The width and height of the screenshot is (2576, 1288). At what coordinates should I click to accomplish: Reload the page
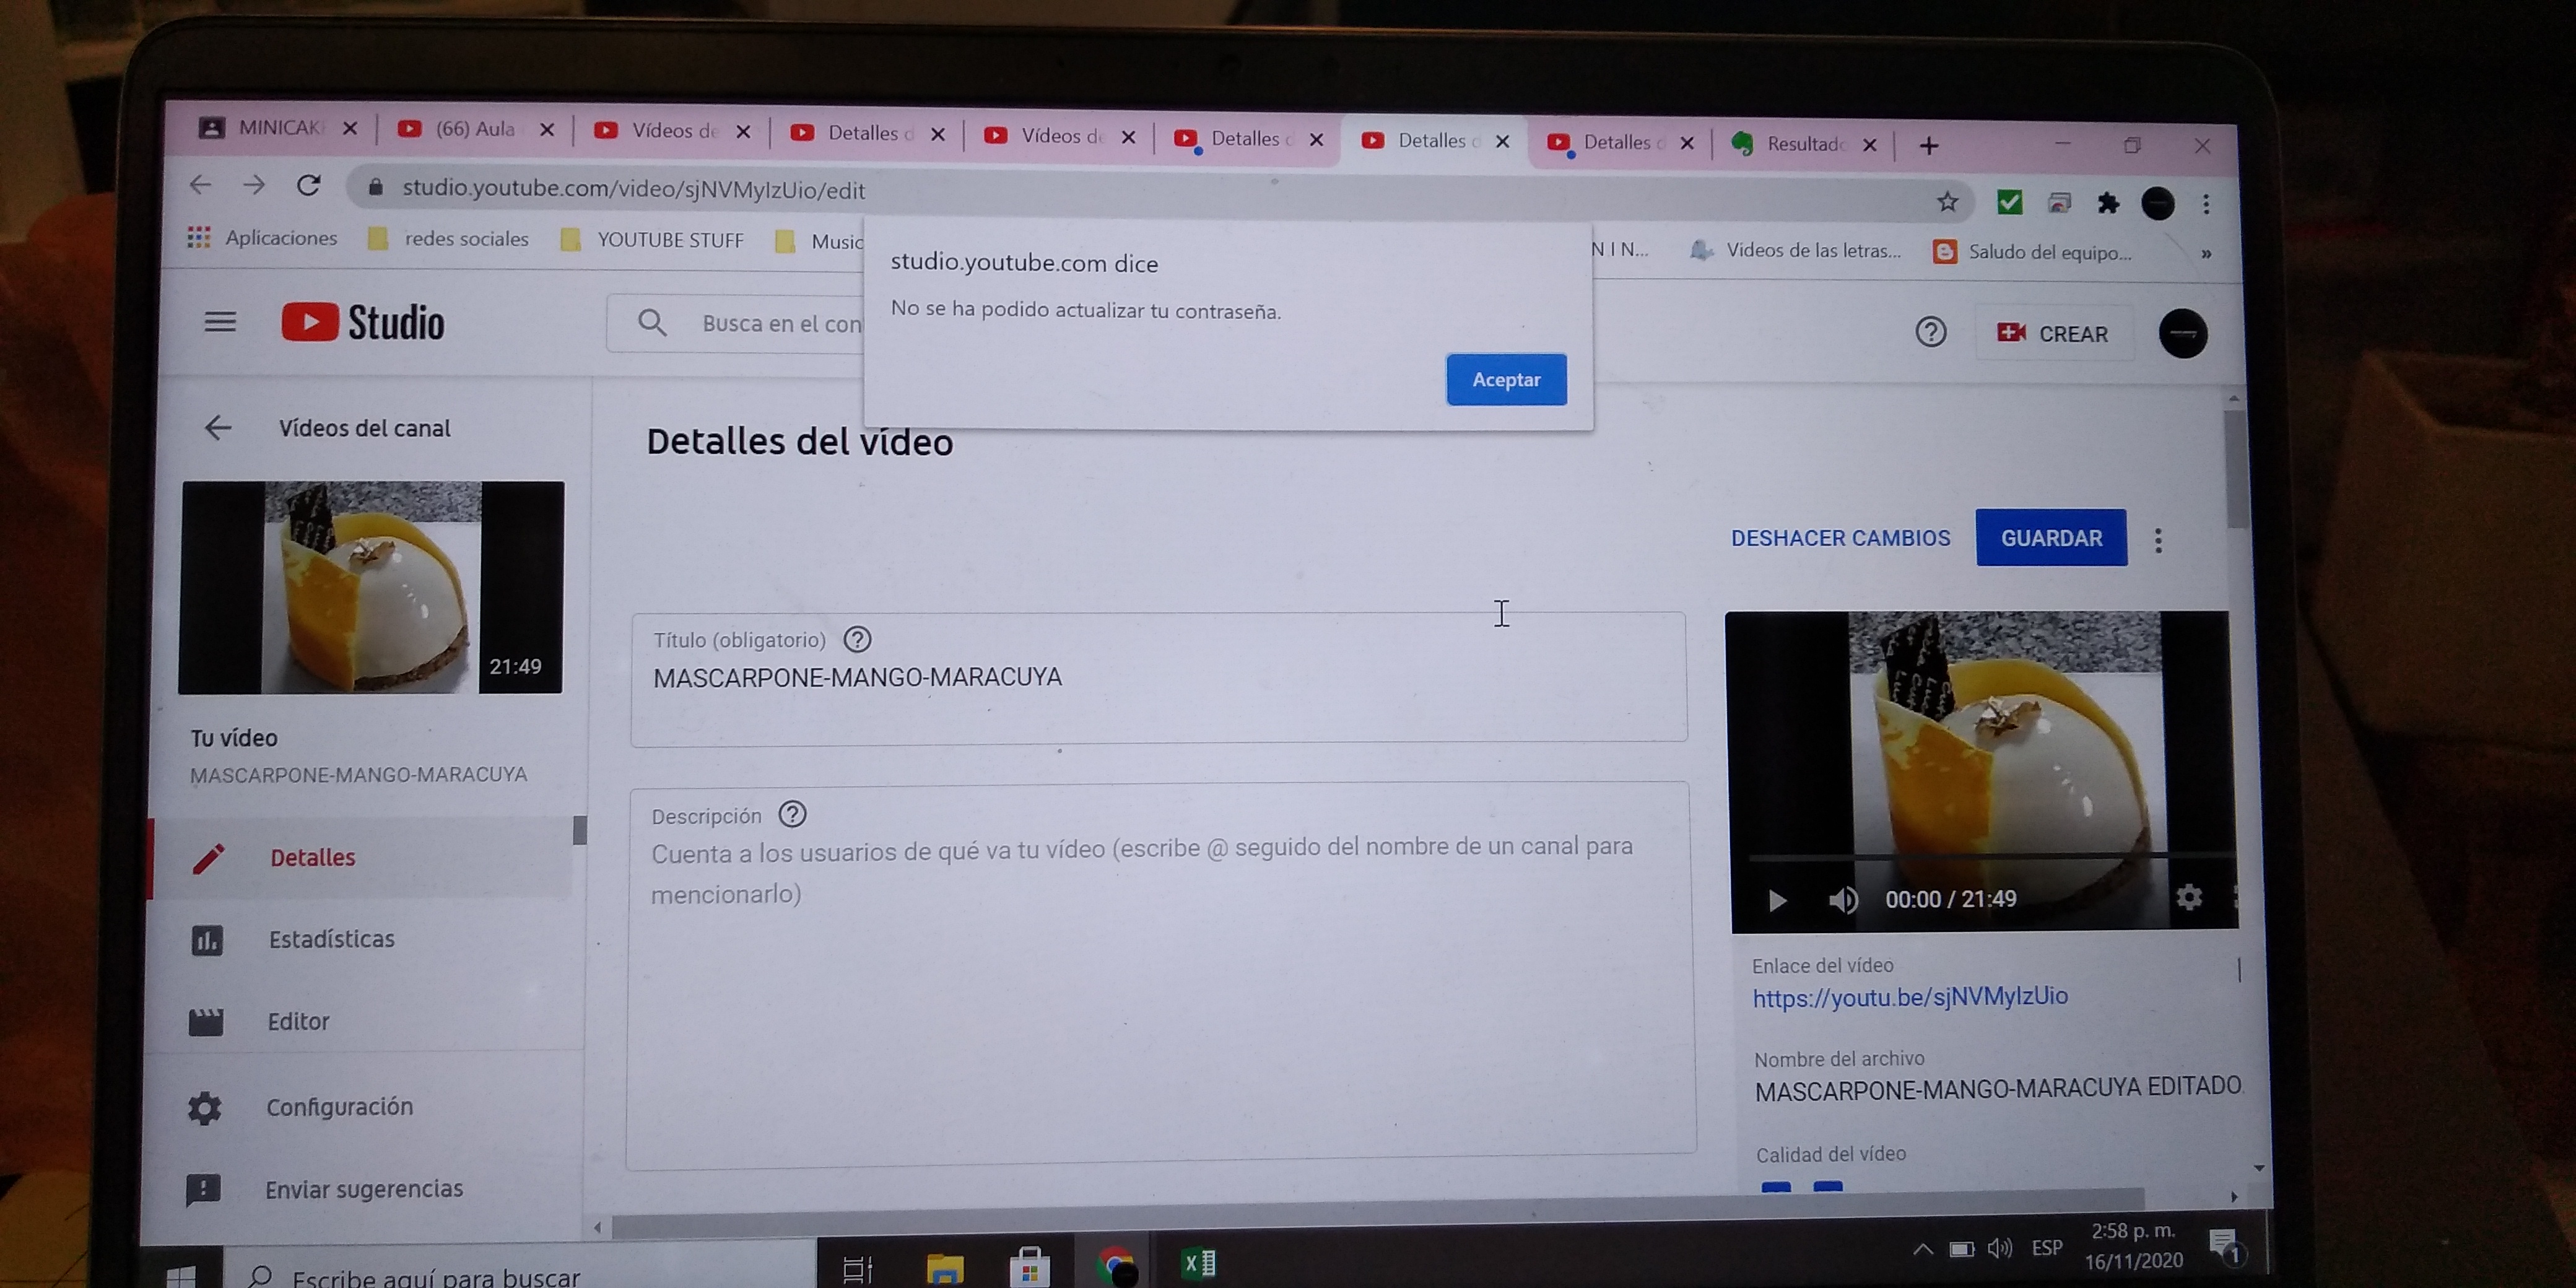pyautogui.click(x=309, y=186)
